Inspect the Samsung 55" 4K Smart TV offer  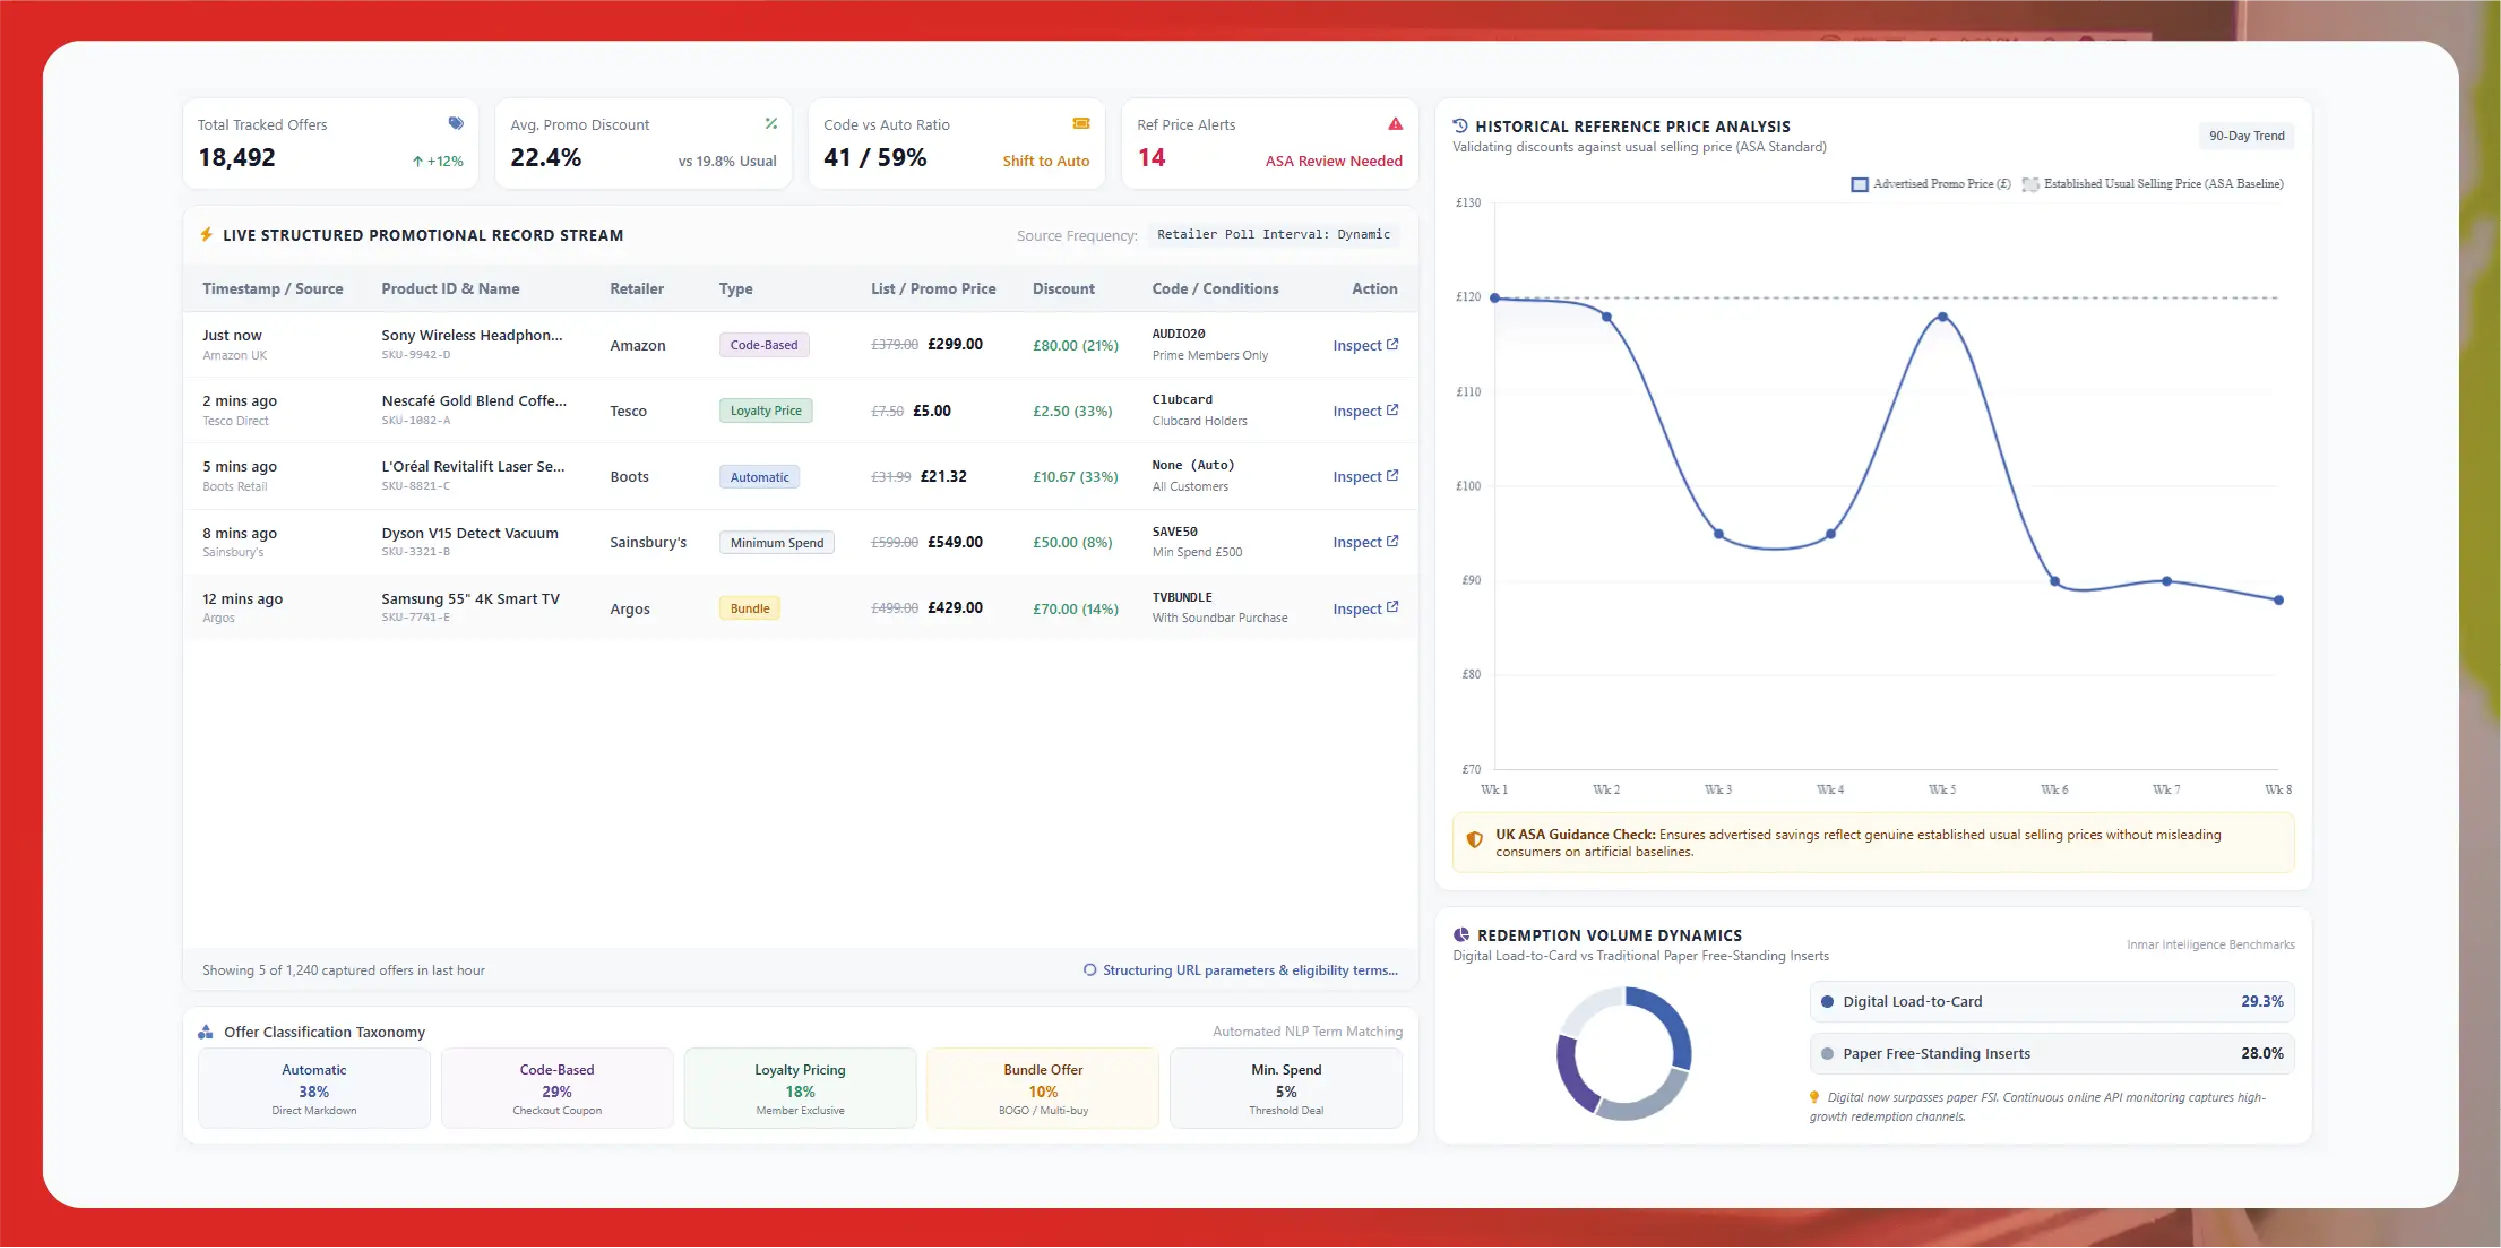click(x=1365, y=609)
